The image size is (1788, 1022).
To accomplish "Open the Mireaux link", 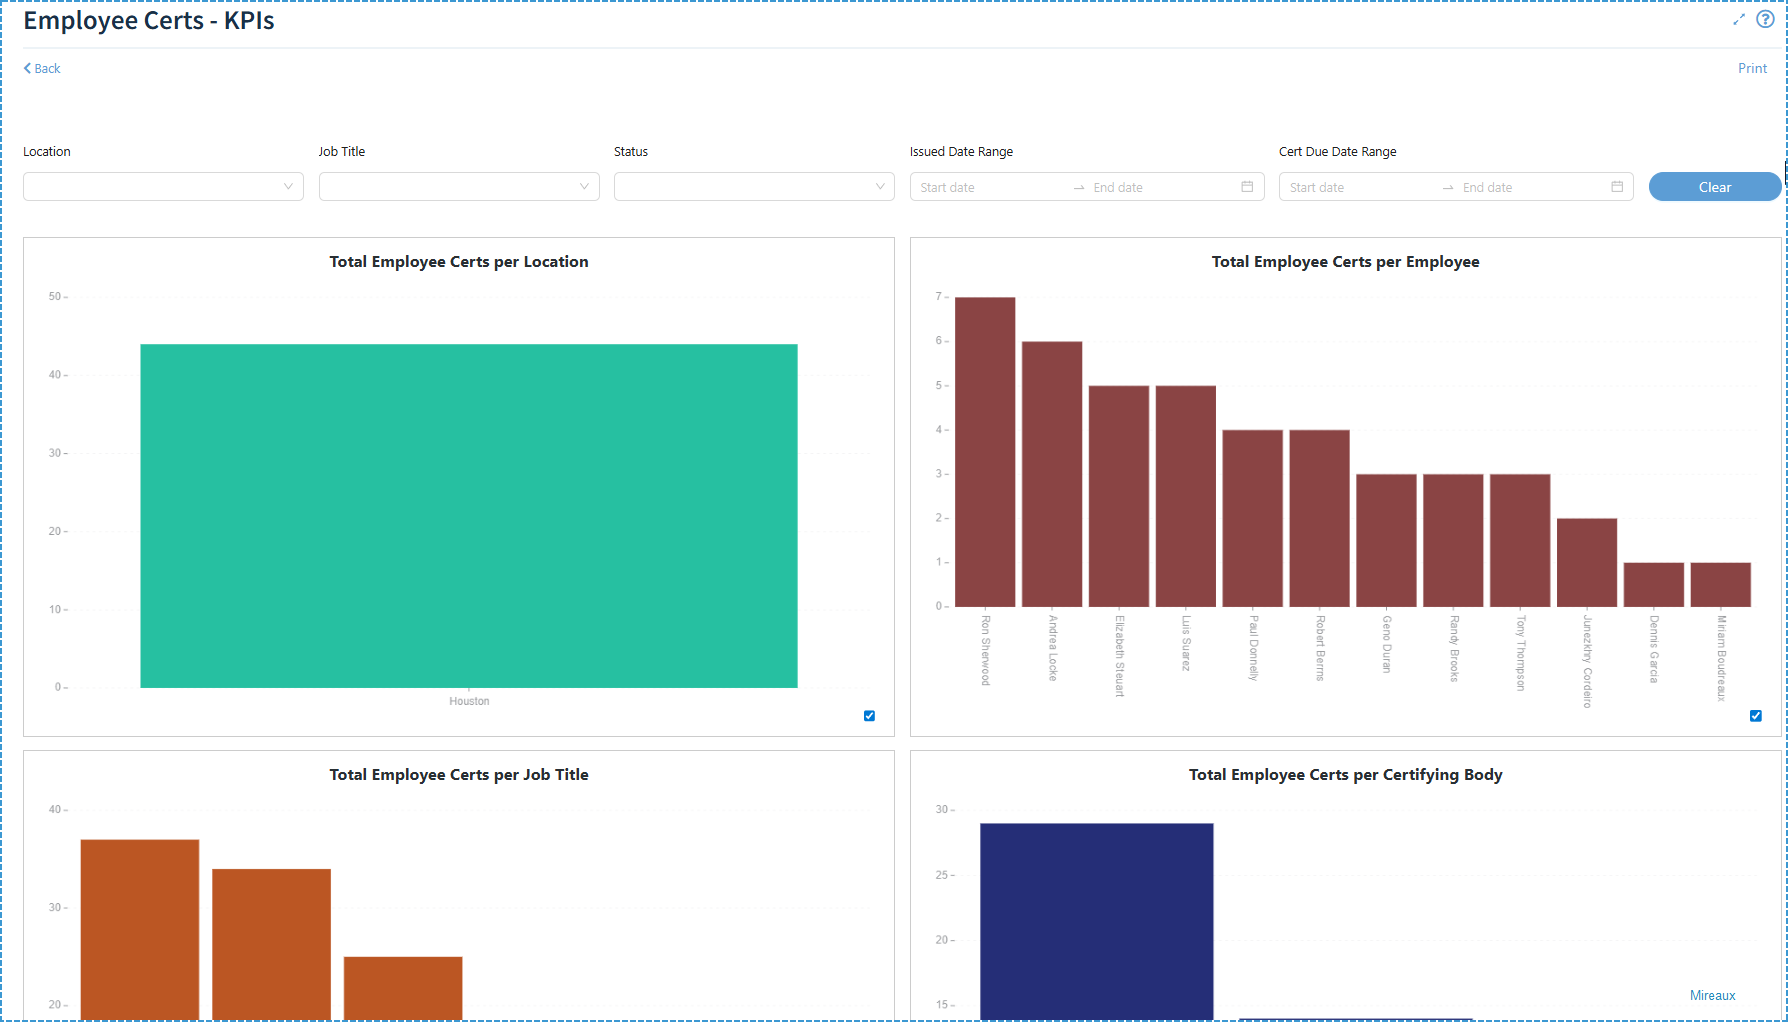I will [x=1712, y=995].
